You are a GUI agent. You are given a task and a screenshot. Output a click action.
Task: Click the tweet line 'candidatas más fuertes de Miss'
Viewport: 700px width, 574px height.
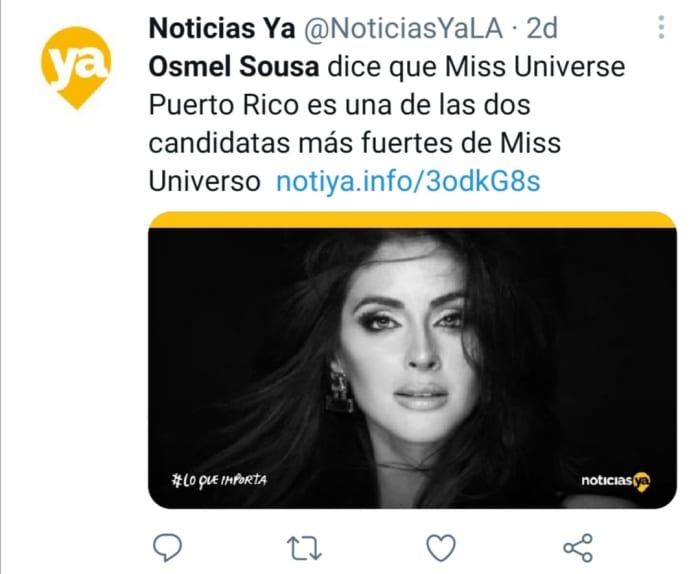(x=354, y=143)
